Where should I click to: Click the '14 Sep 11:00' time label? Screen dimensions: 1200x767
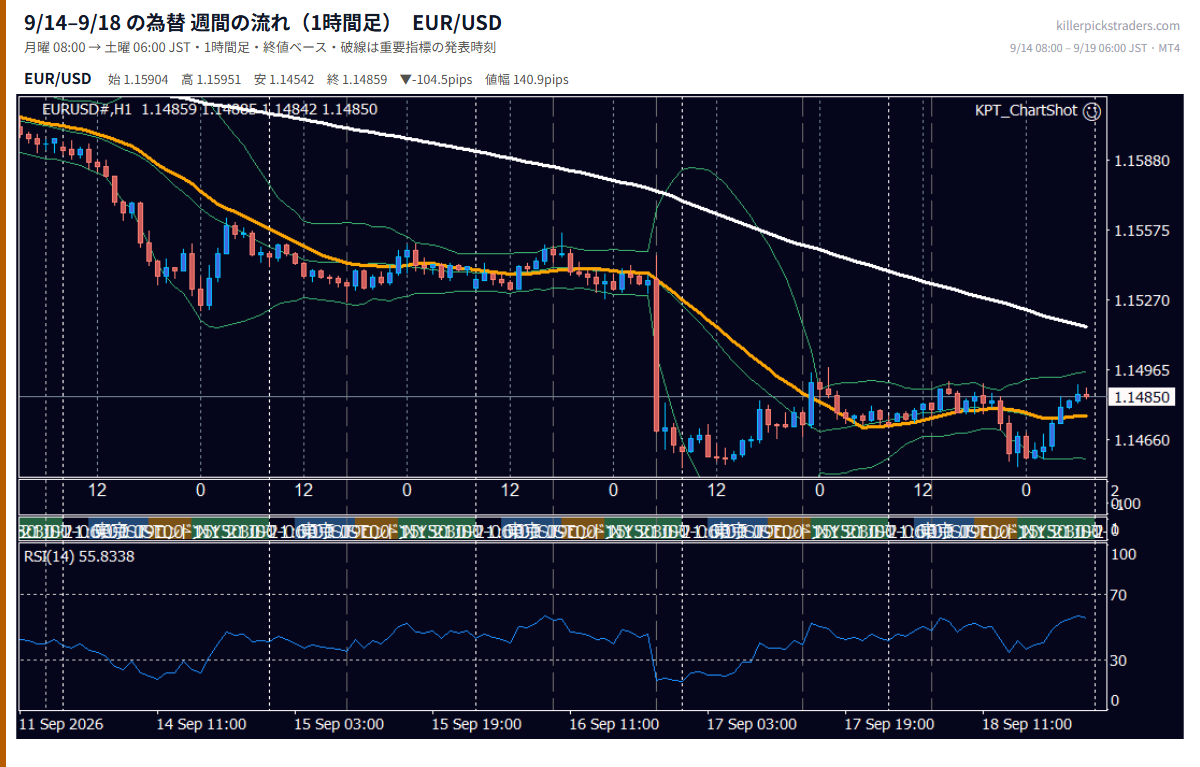point(201,724)
